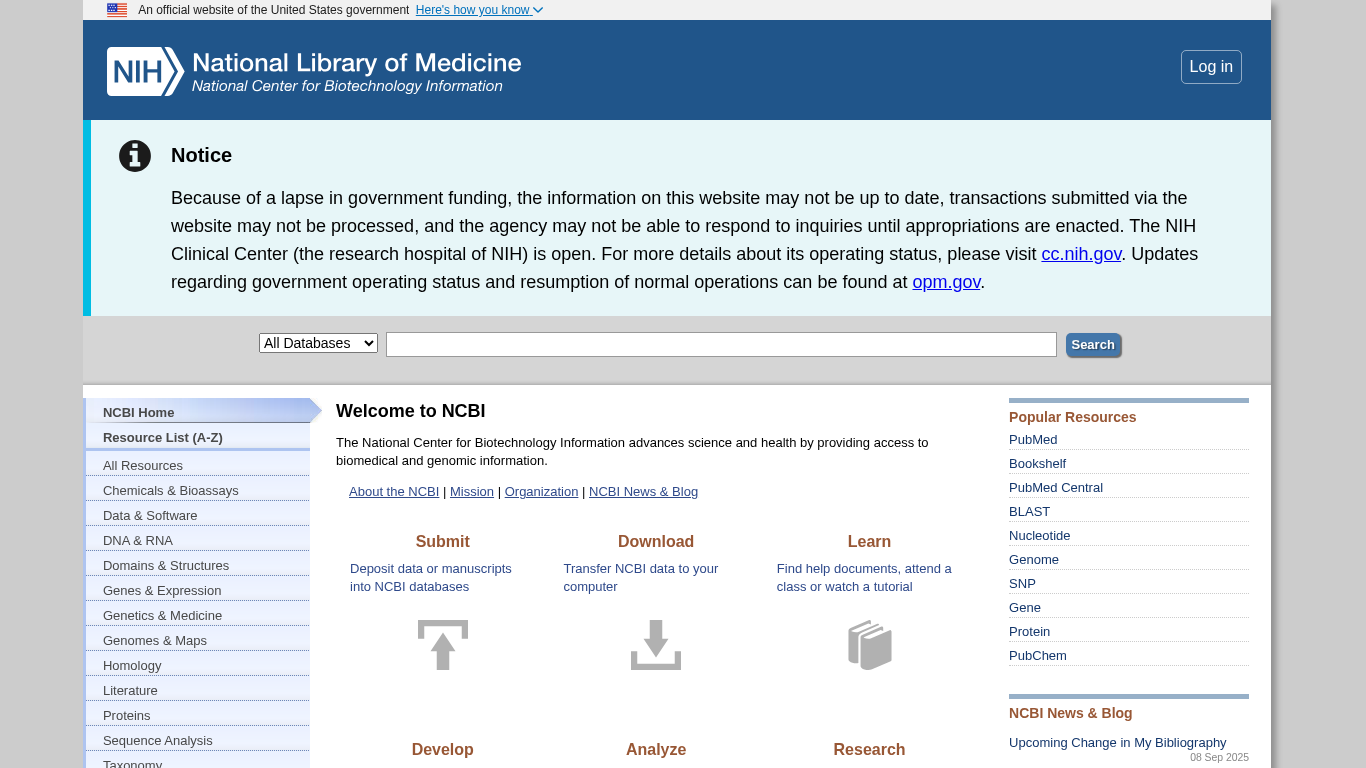Select Homology category

click(x=198, y=665)
